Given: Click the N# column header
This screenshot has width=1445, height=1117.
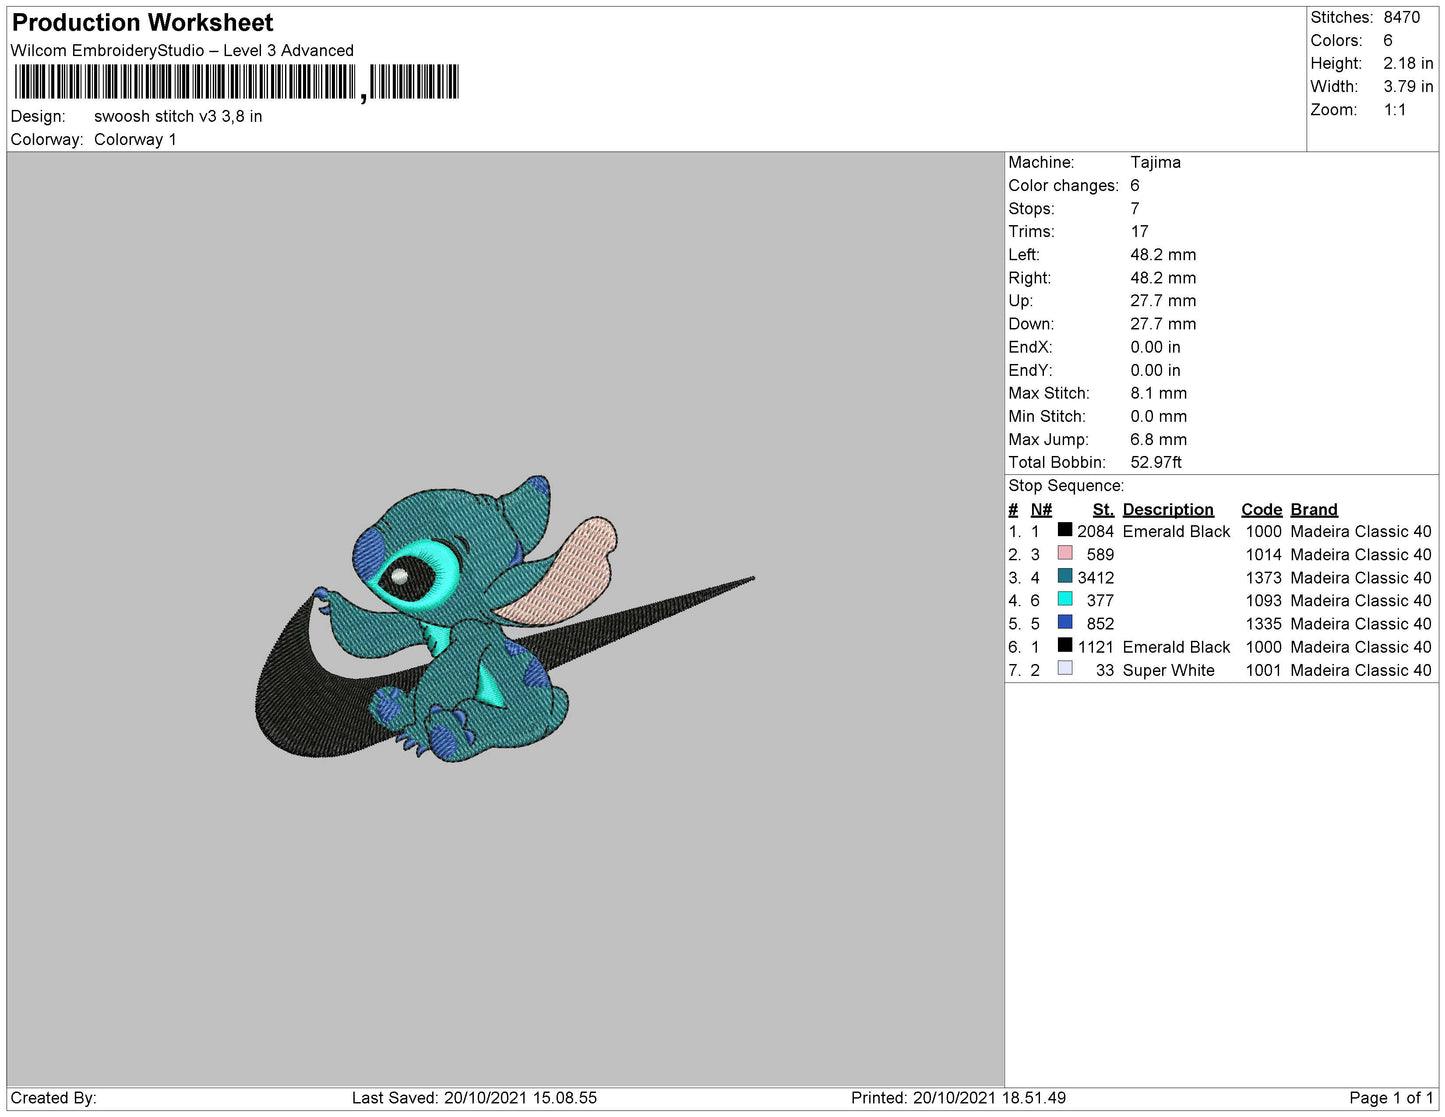Looking at the screenshot, I should (1041, 509).
